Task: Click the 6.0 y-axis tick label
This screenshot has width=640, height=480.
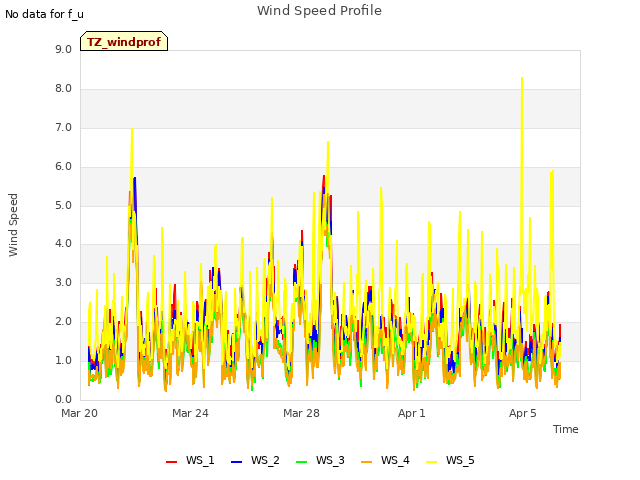Action: coord(63,167)
